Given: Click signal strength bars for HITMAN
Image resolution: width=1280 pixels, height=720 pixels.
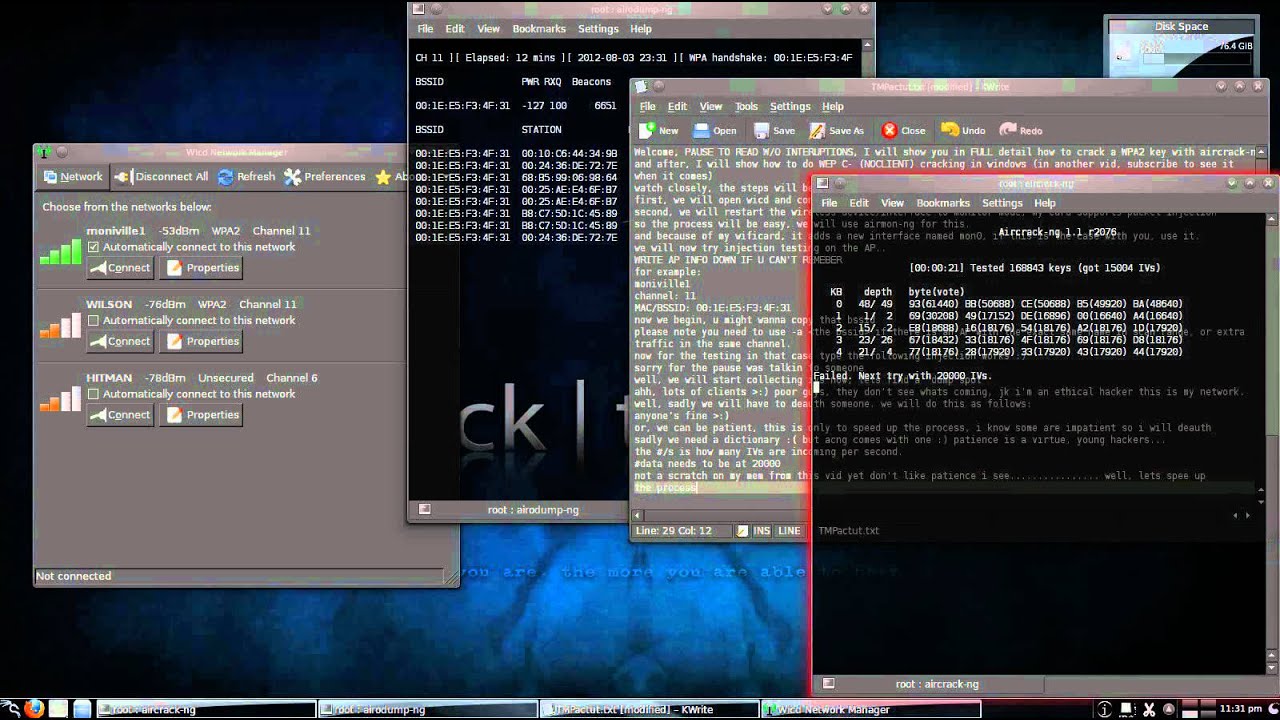Looking at the screenshot, I should 60,397.
